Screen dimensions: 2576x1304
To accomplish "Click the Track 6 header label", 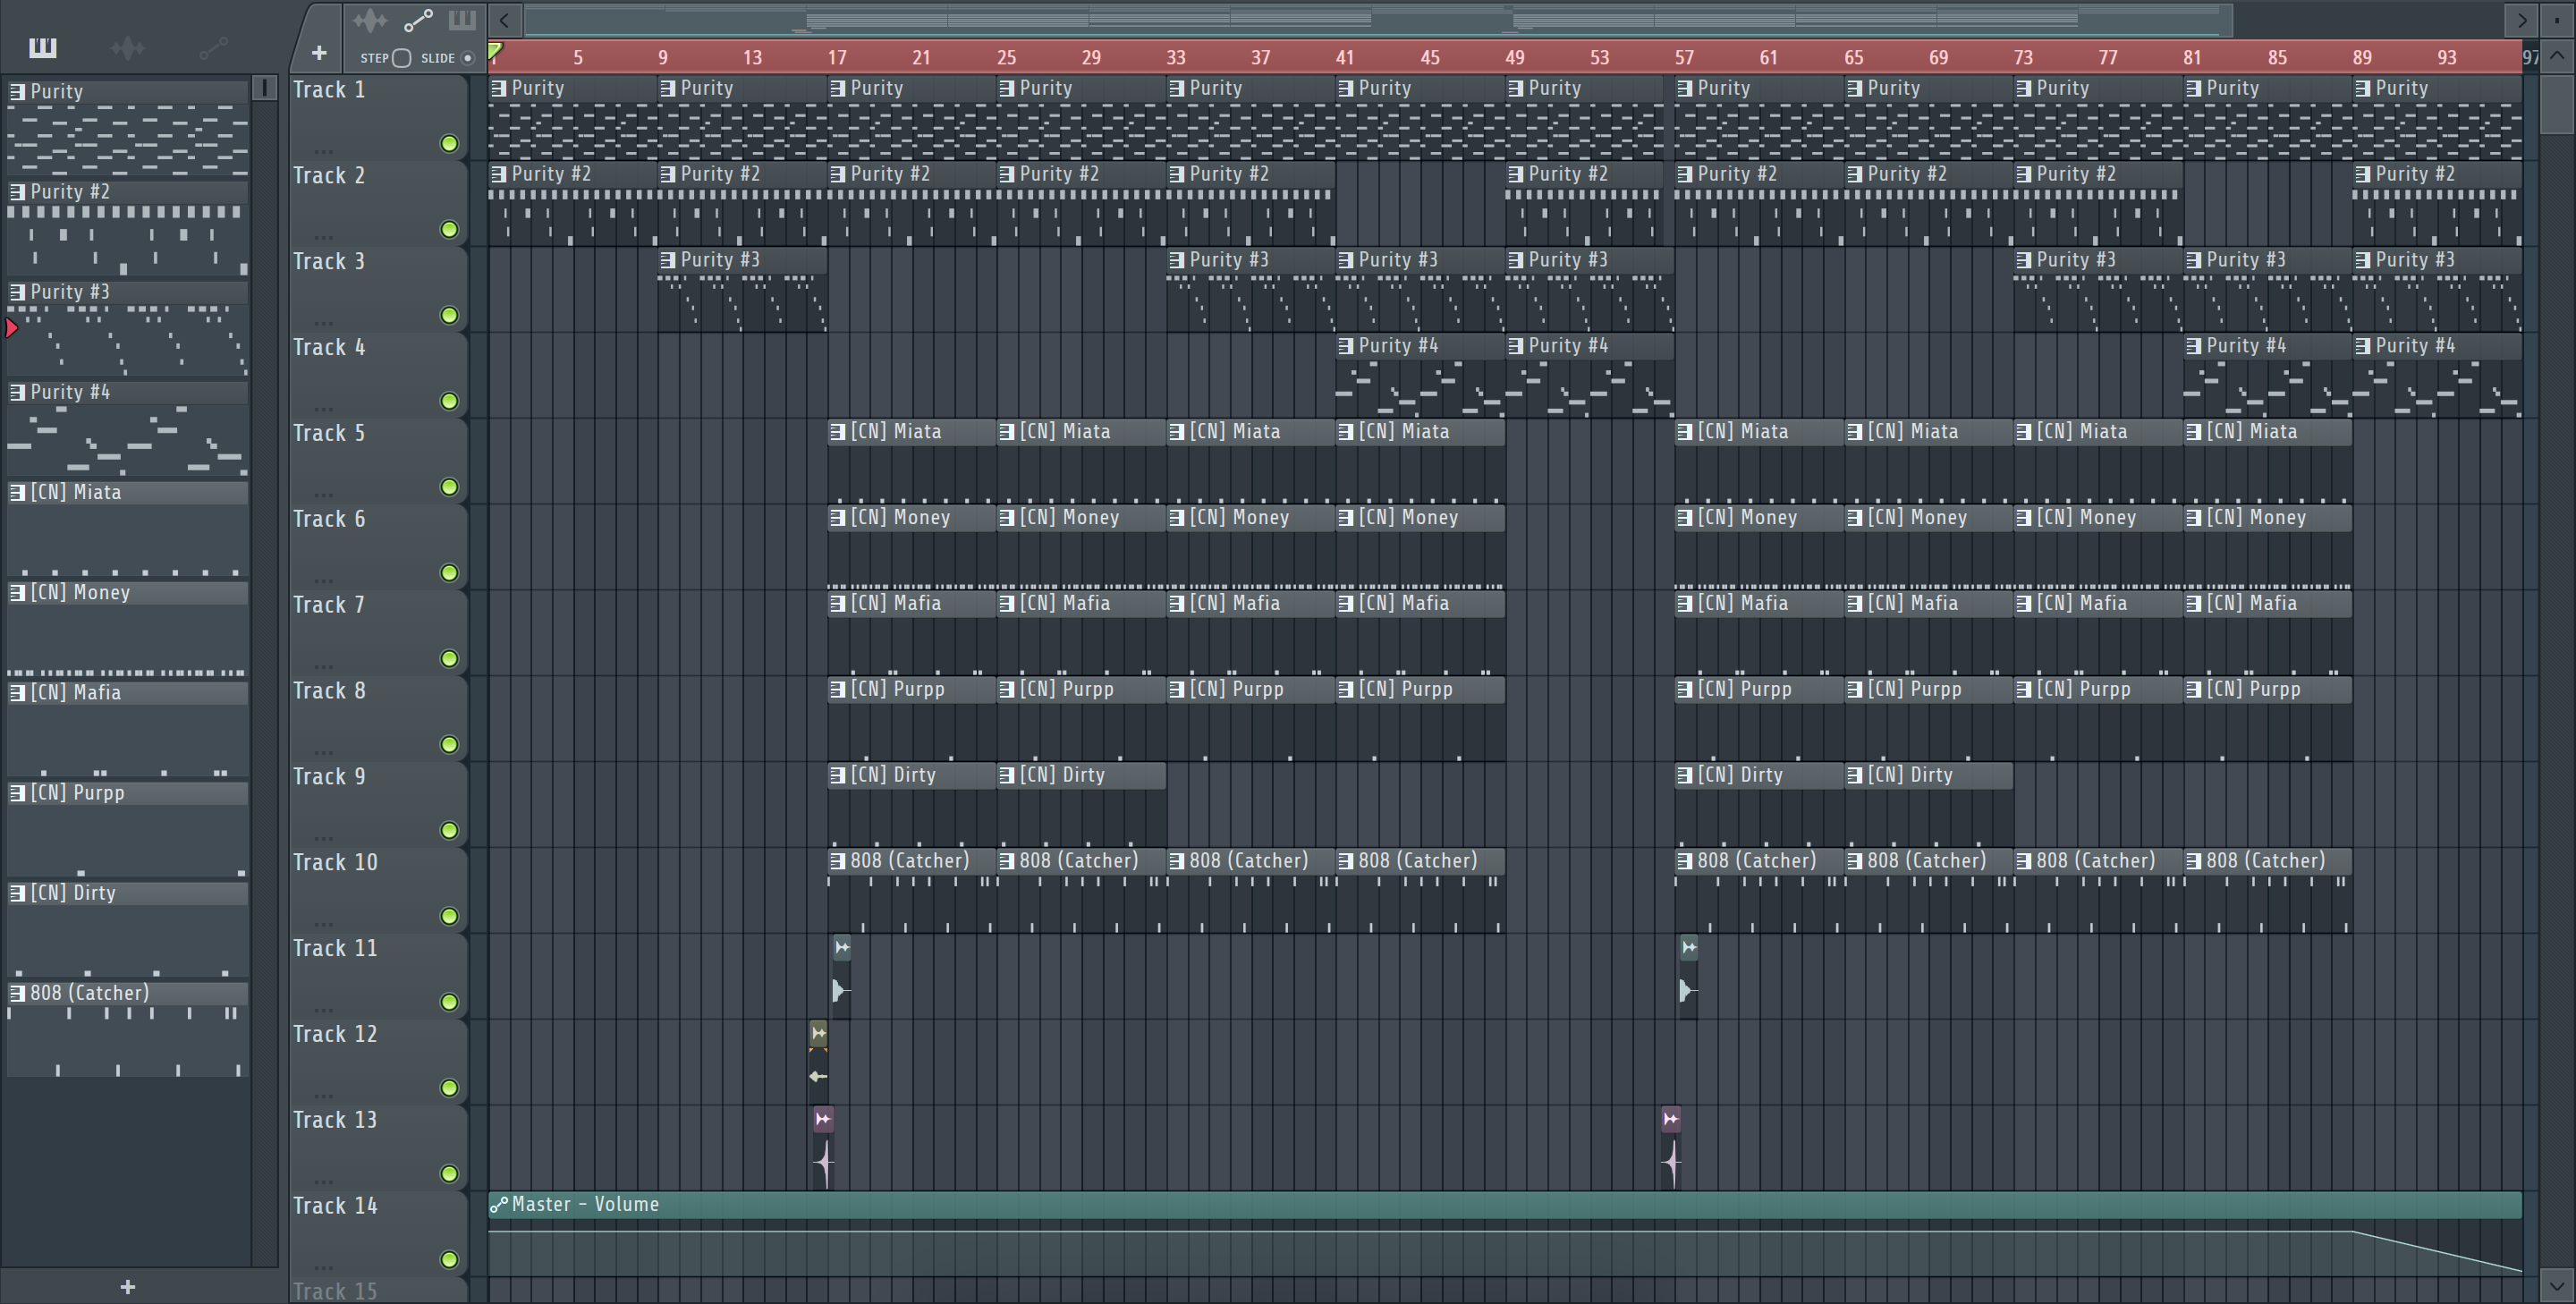I will (329, 519).
